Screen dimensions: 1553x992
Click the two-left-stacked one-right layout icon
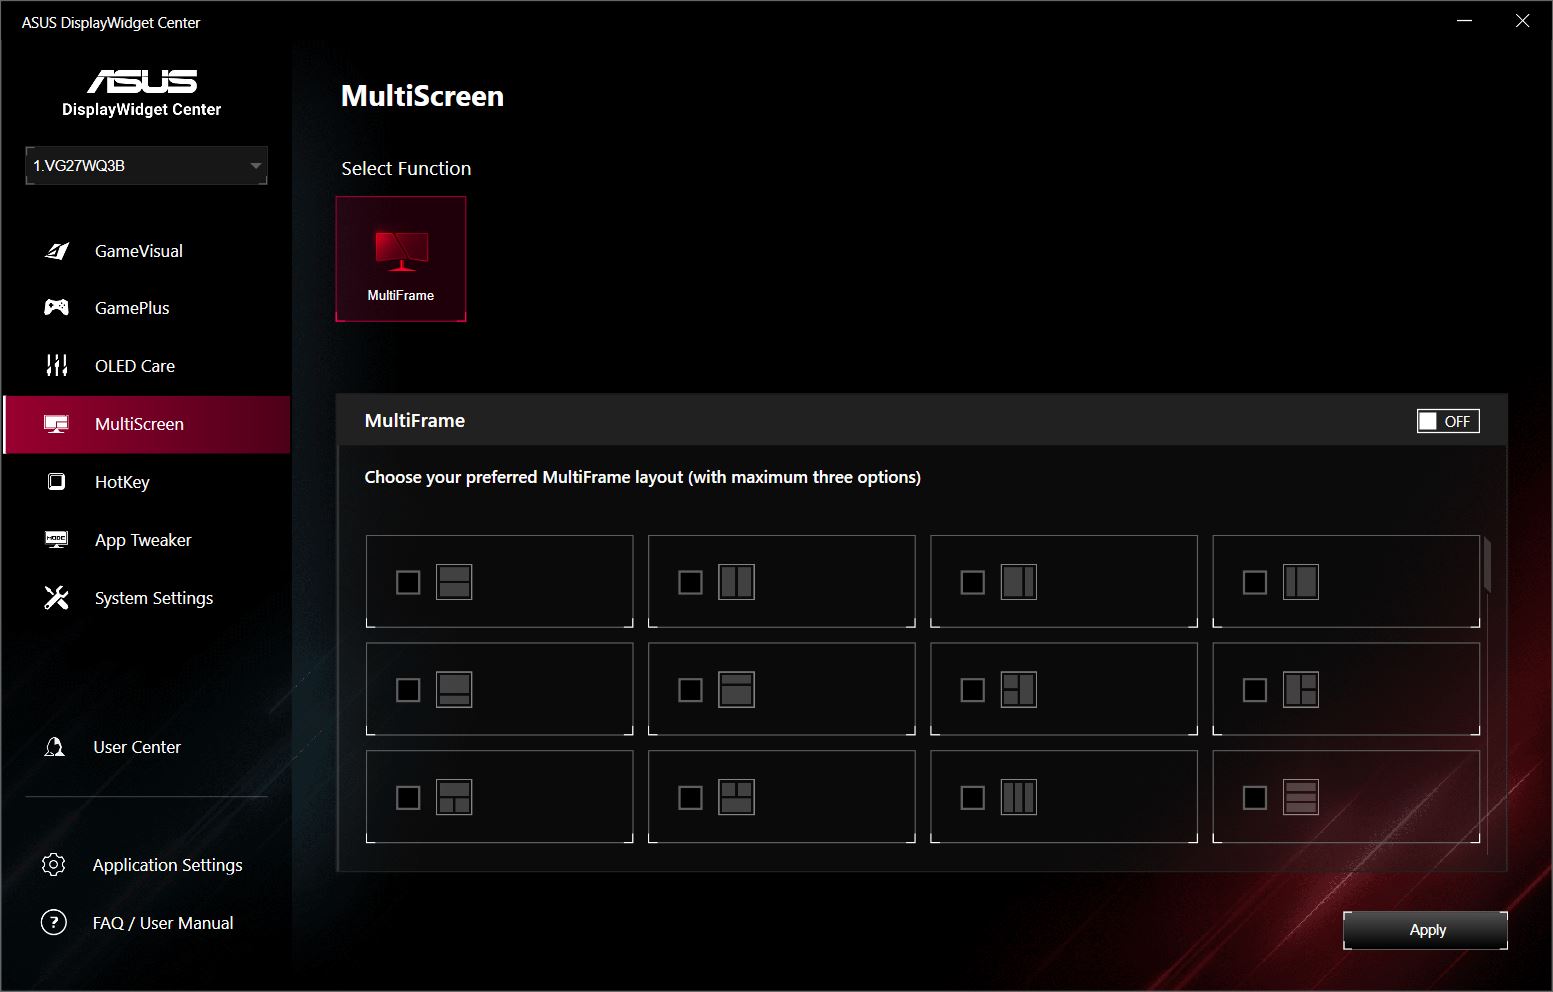pyautogui.click(x=1018, y=690)
